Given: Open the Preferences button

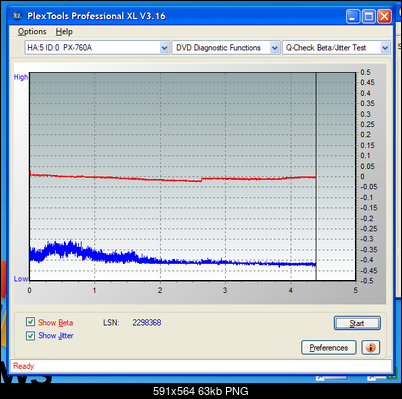Looking at the screenshot, I should (329, 348).
